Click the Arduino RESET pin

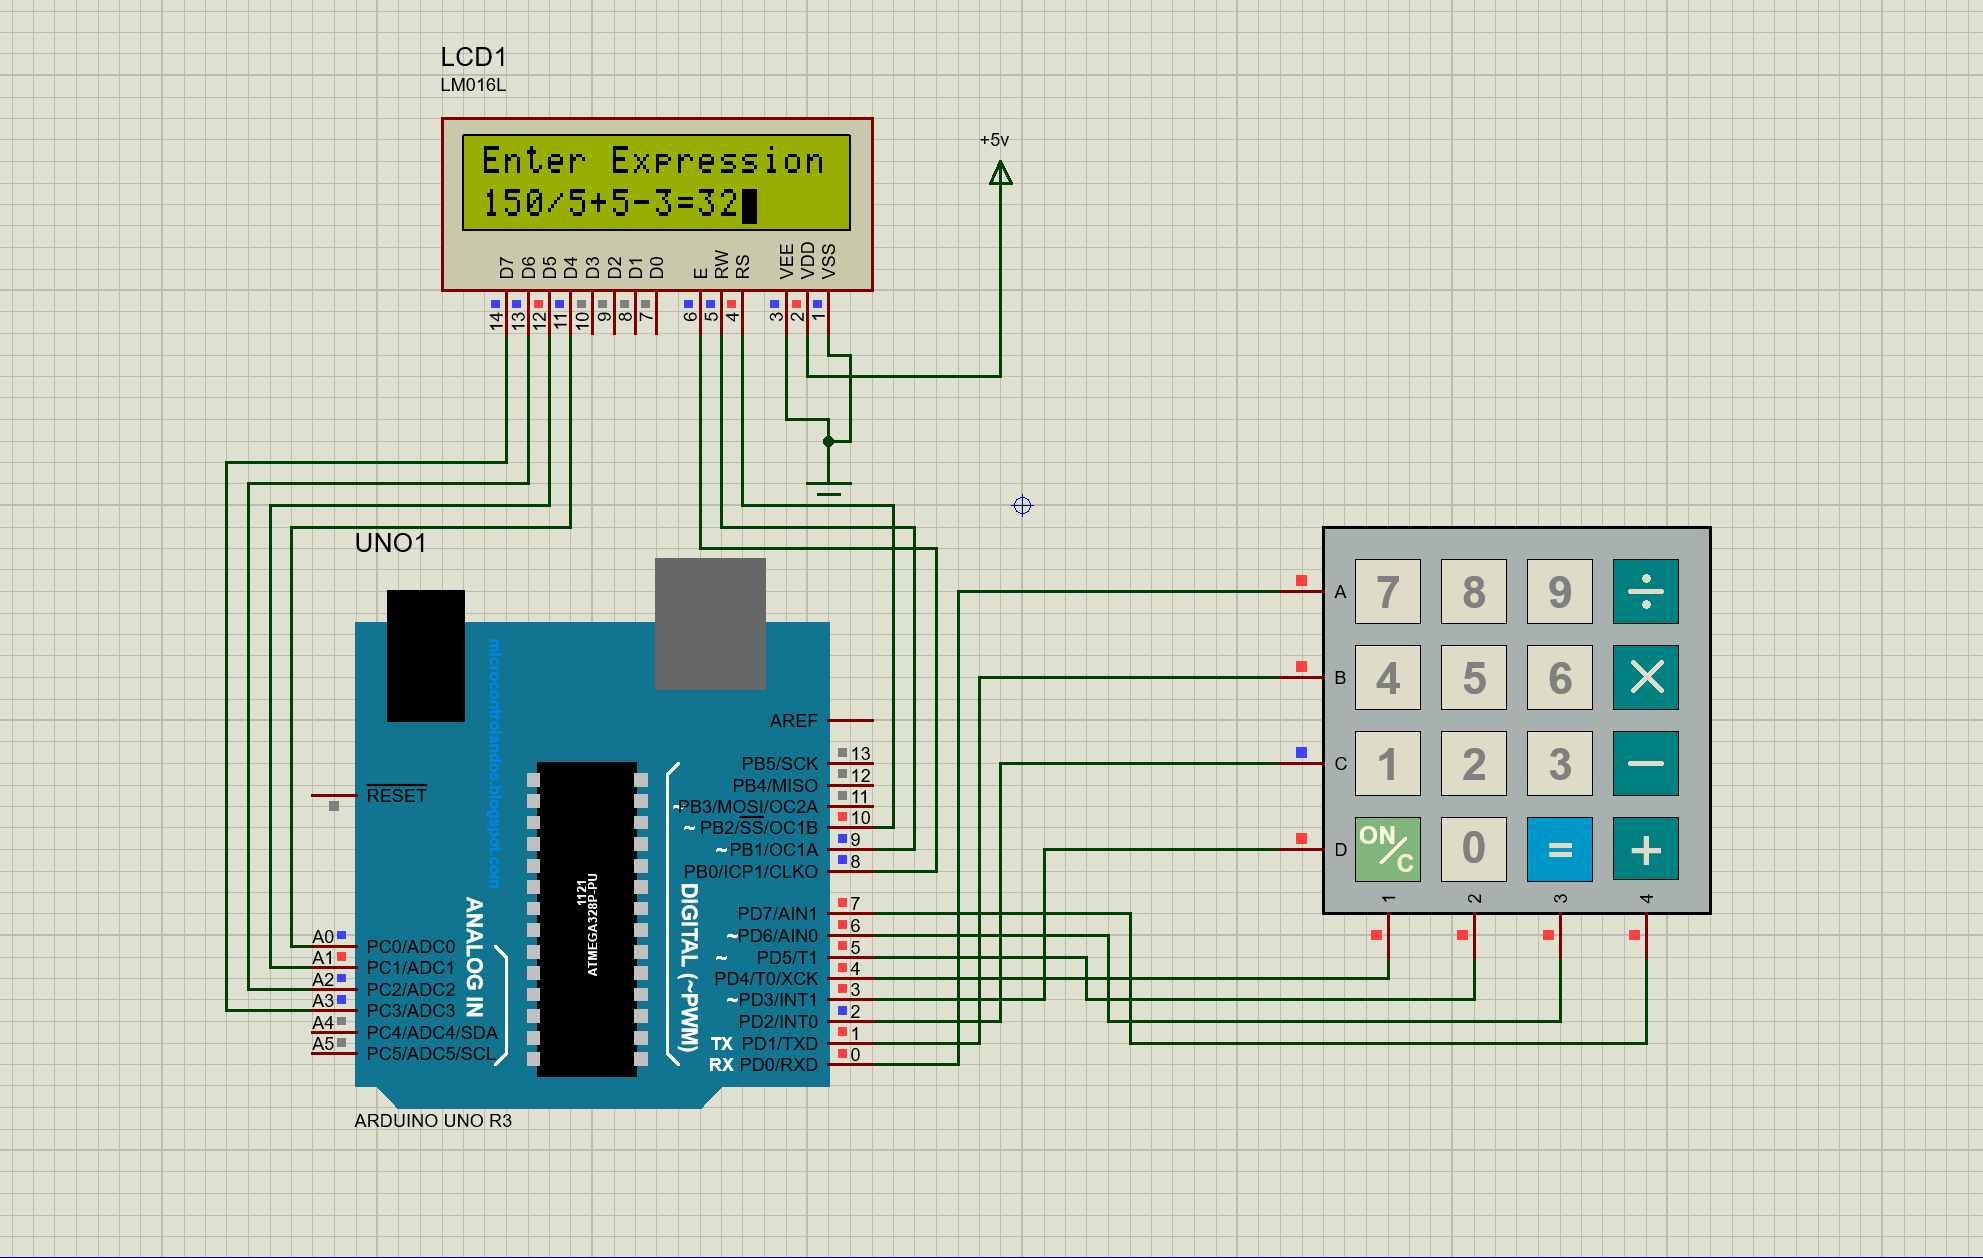click(334, 796)
